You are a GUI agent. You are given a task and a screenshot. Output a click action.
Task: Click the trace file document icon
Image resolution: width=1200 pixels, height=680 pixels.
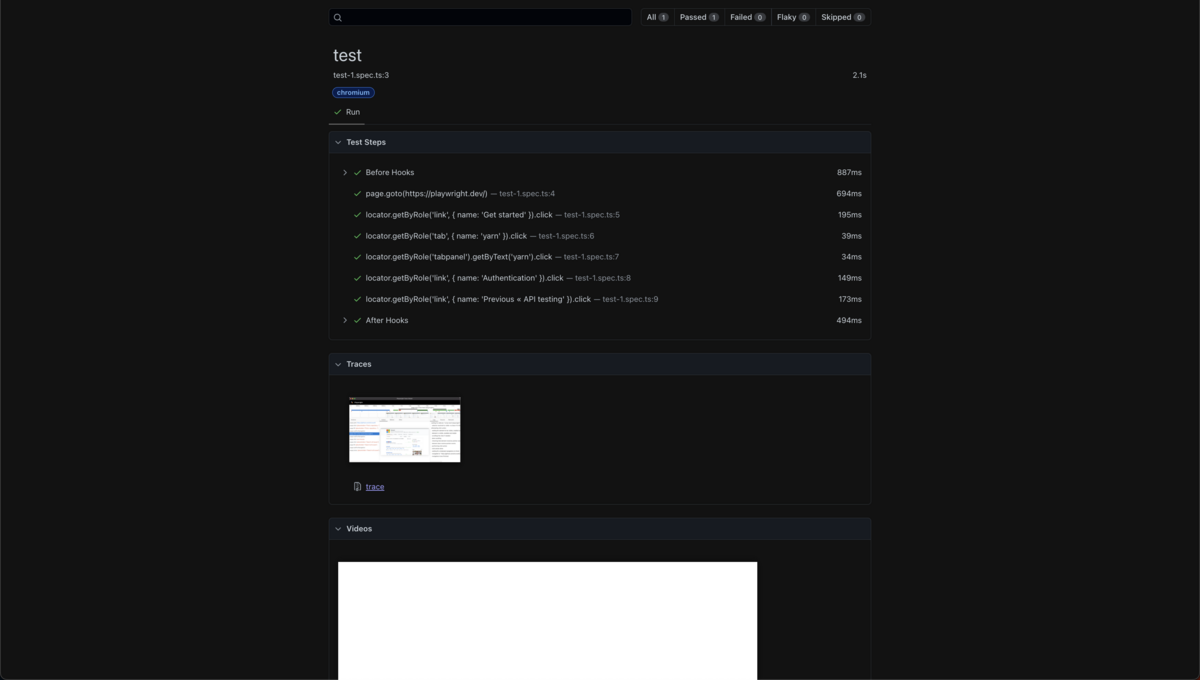[x=357, y=487]
